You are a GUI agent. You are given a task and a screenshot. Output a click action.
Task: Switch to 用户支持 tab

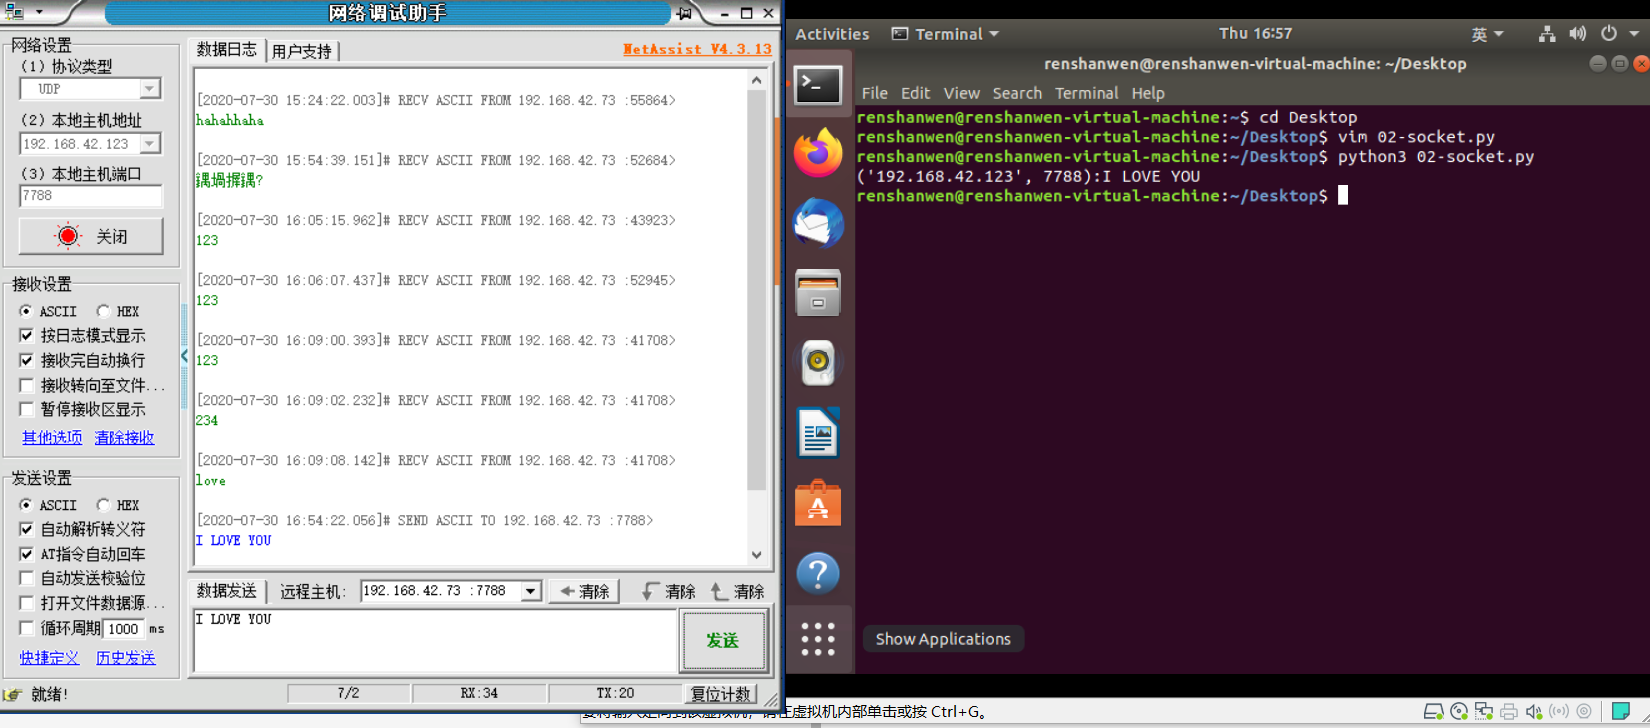pos(302,51)
